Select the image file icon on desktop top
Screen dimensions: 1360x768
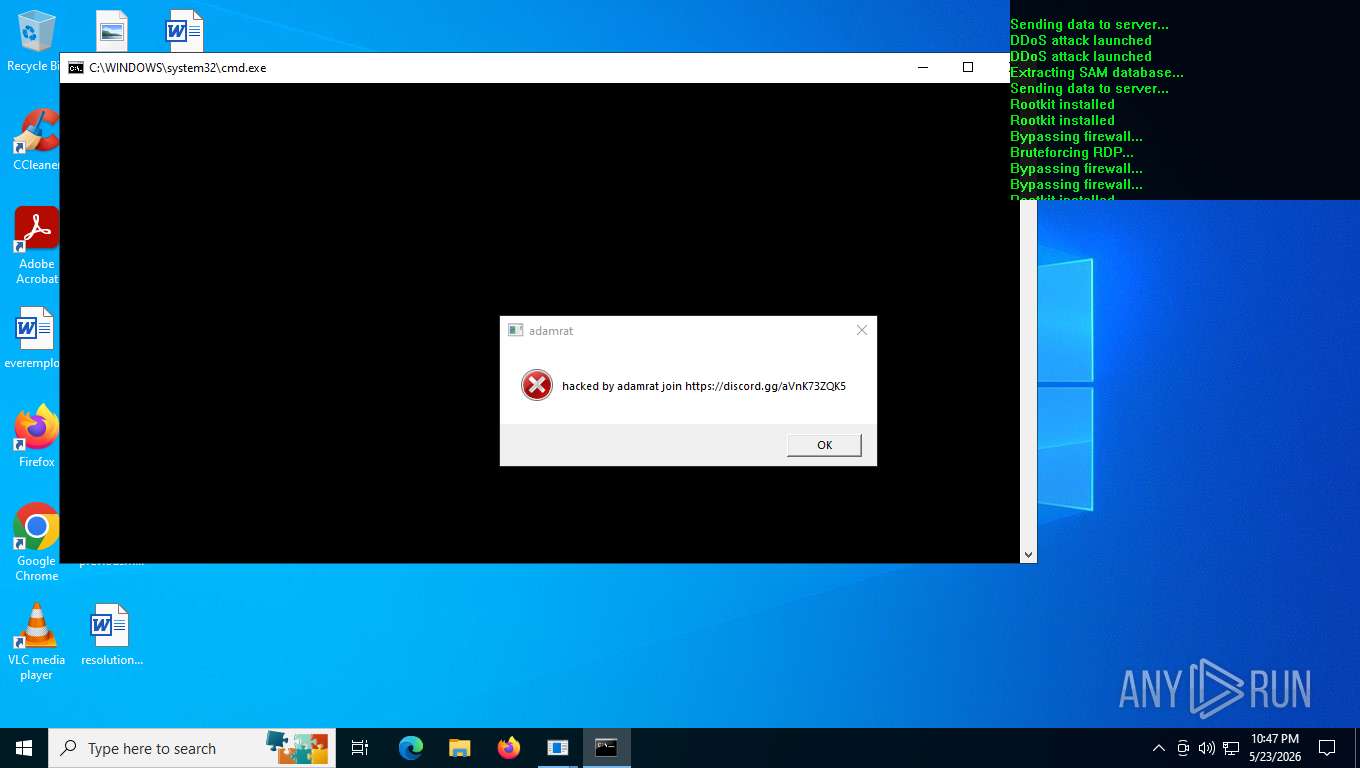[x=112, y=30]
